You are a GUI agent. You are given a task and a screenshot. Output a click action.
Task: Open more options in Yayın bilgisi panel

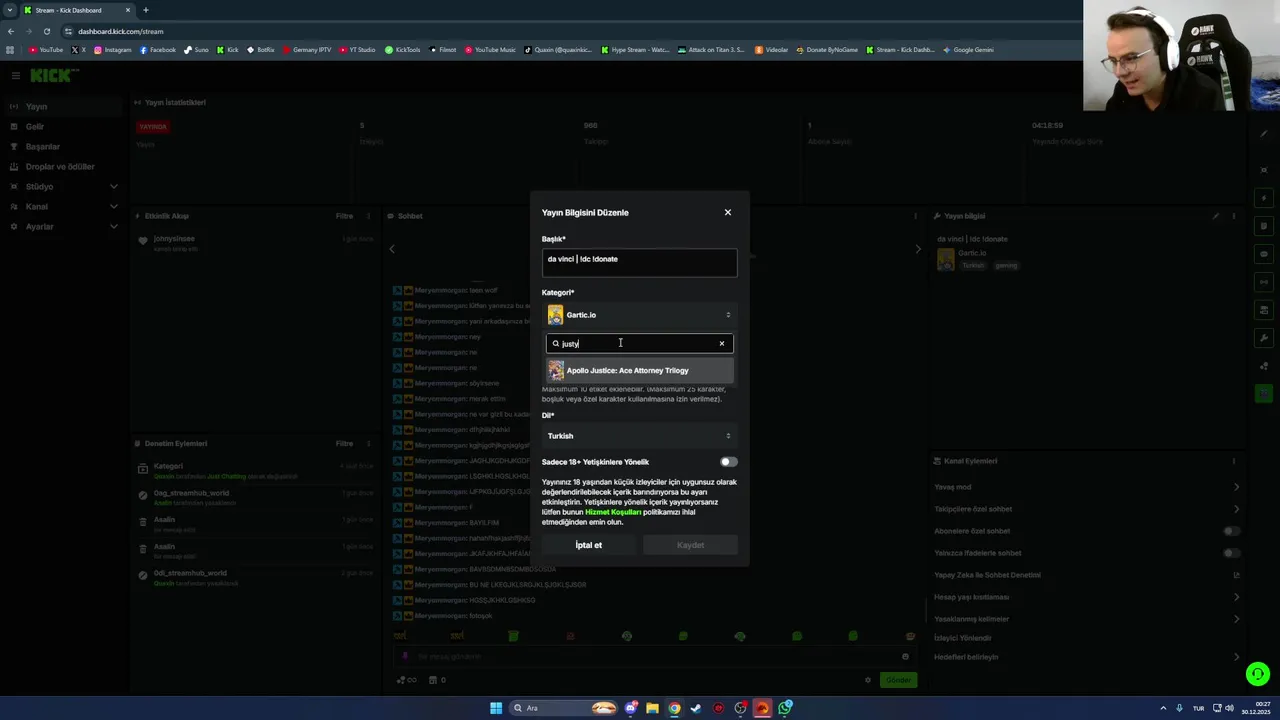1234,216
